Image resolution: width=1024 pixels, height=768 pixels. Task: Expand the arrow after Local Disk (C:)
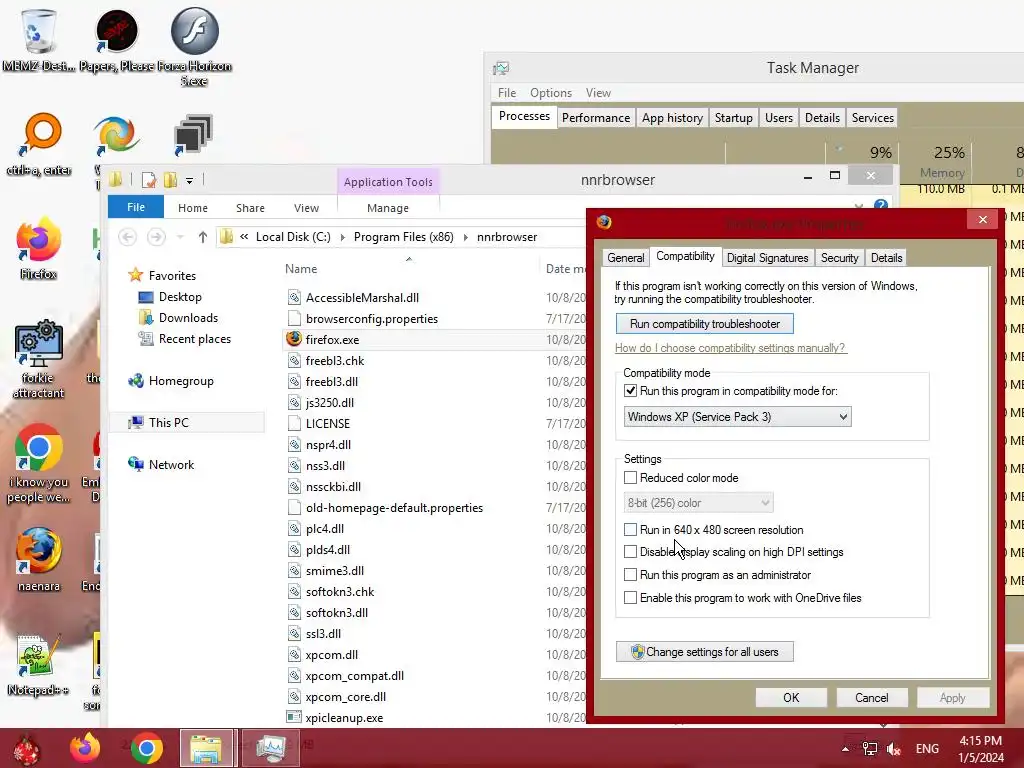coord(342,237)
